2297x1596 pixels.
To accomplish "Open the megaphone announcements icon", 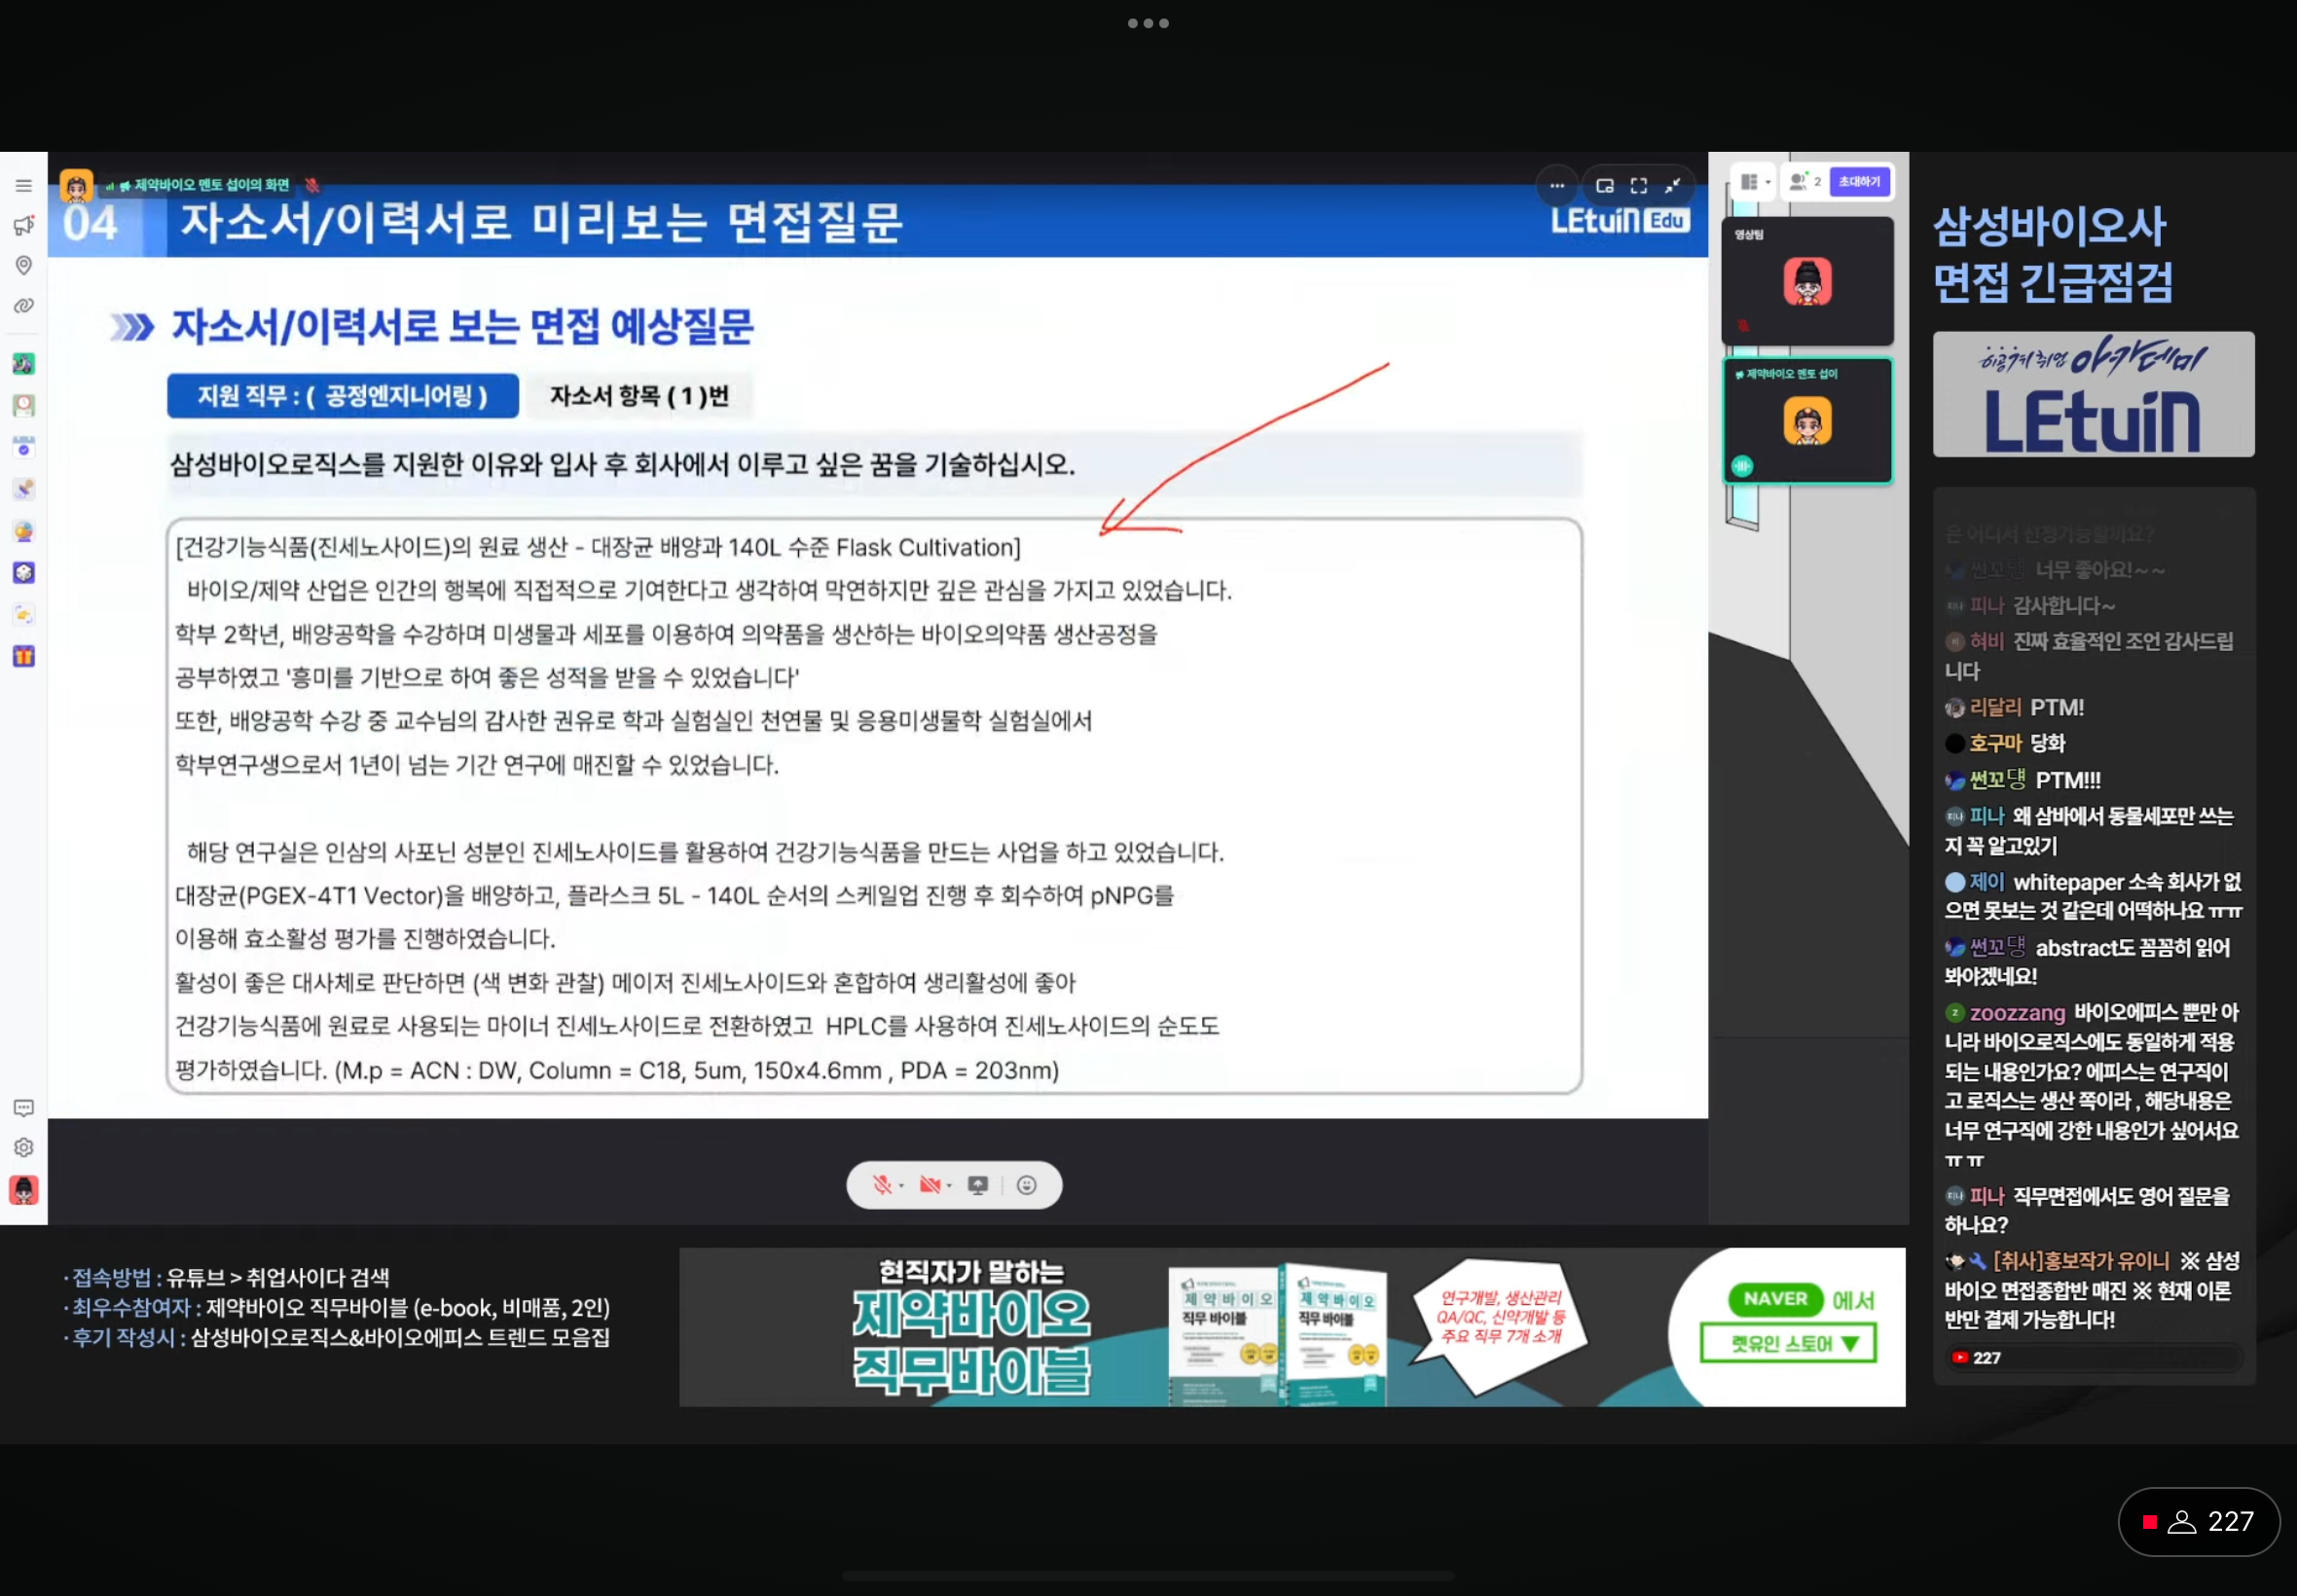I will (x=24, y=226).
